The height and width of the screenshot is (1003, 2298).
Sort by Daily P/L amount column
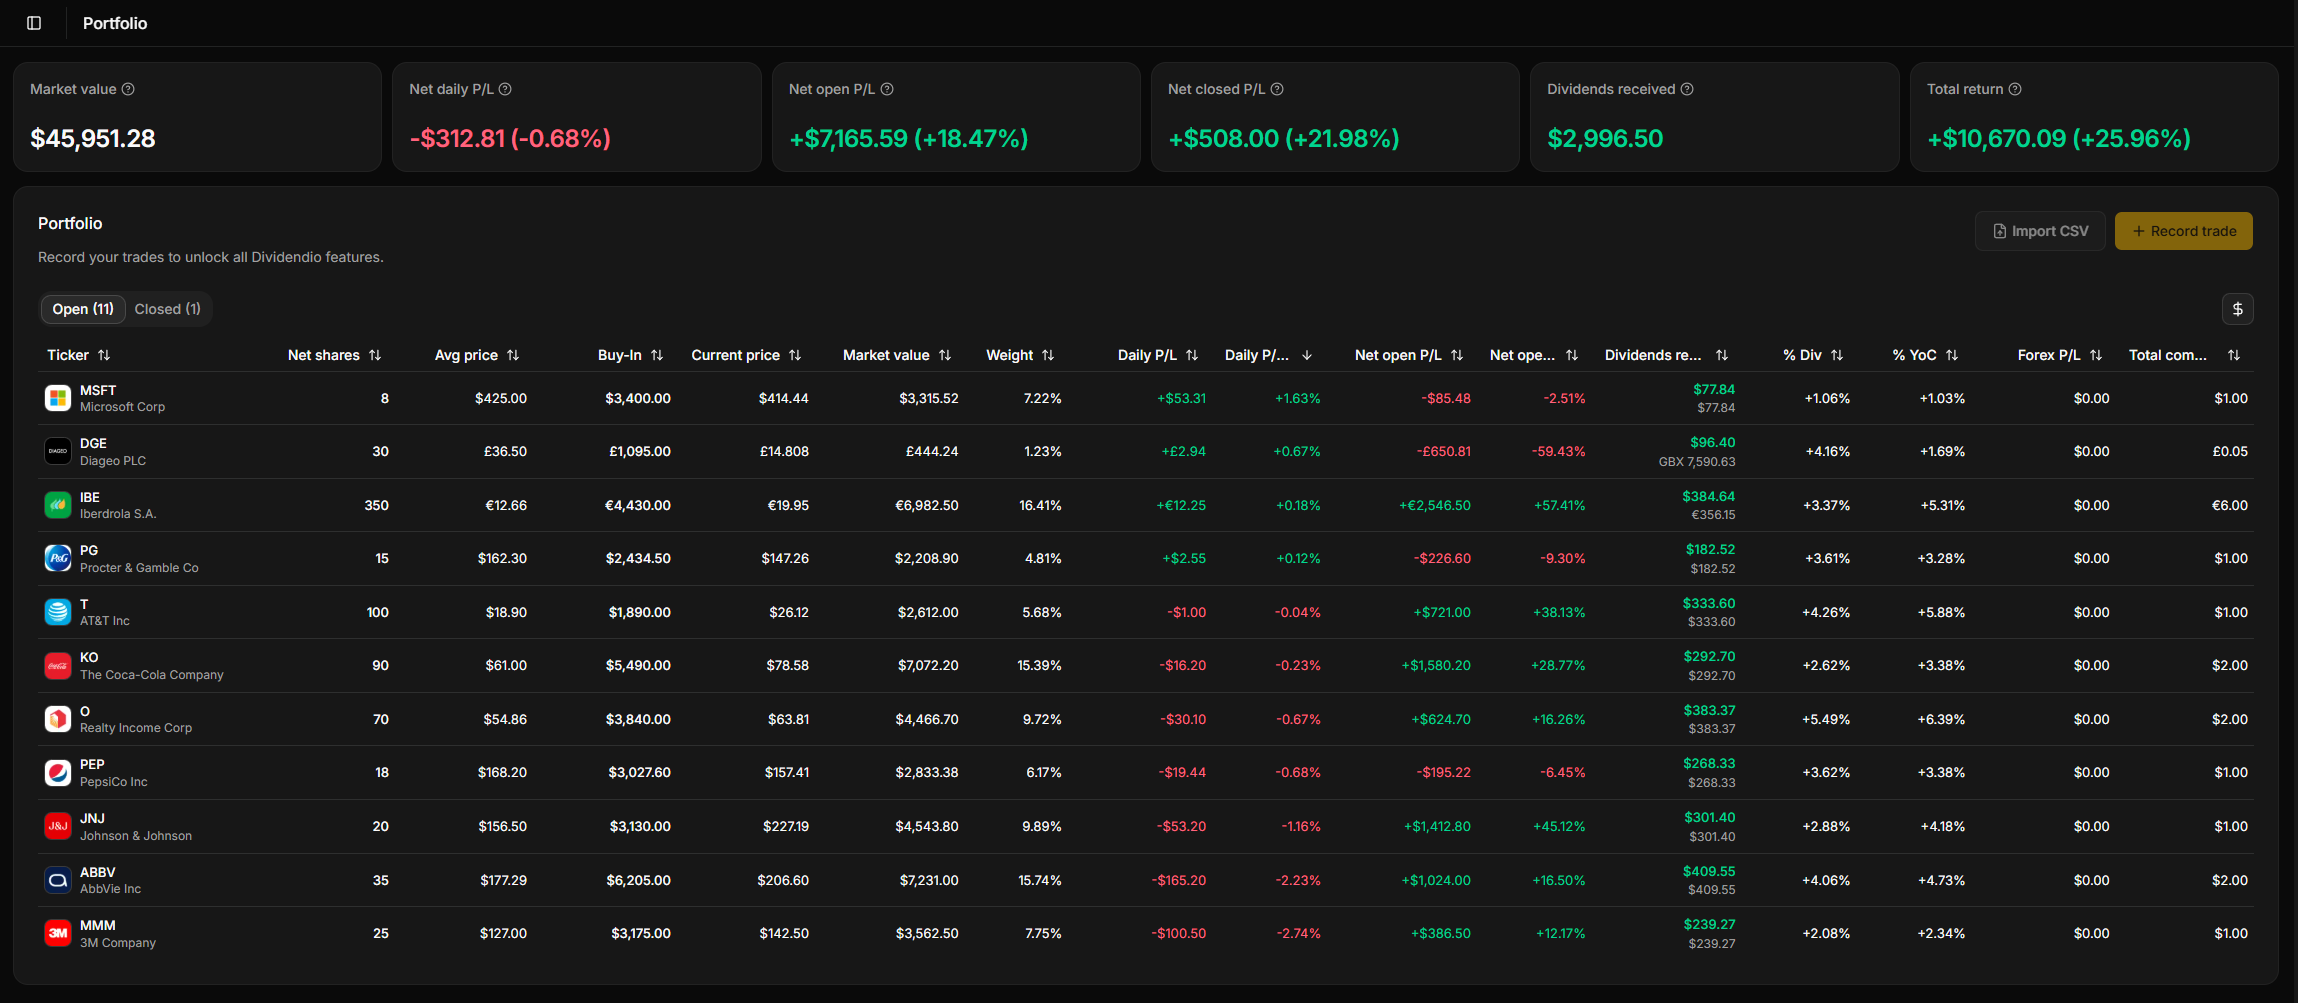point(1158,355)
